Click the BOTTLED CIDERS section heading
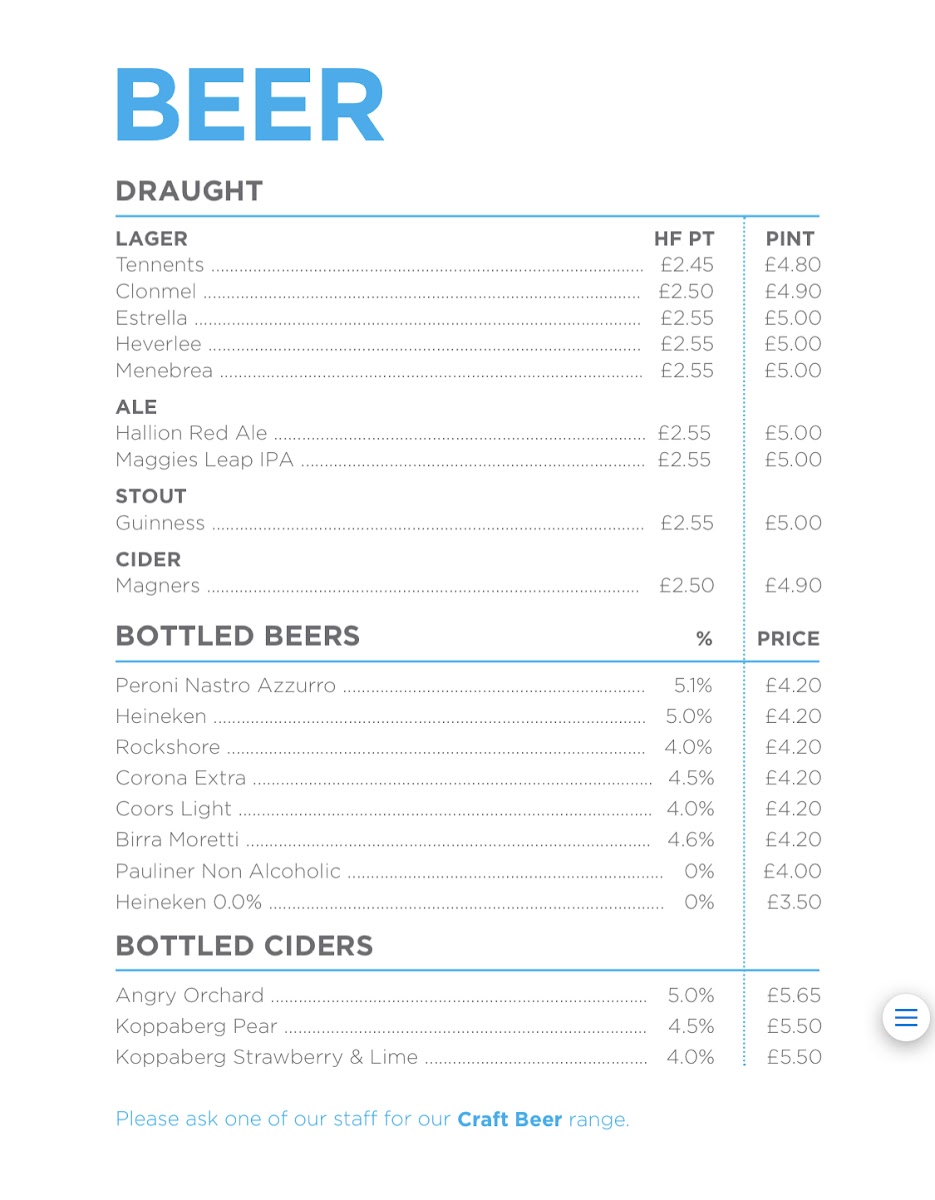The height and width of the screenshot is (1200, 935). click(244, 946)
